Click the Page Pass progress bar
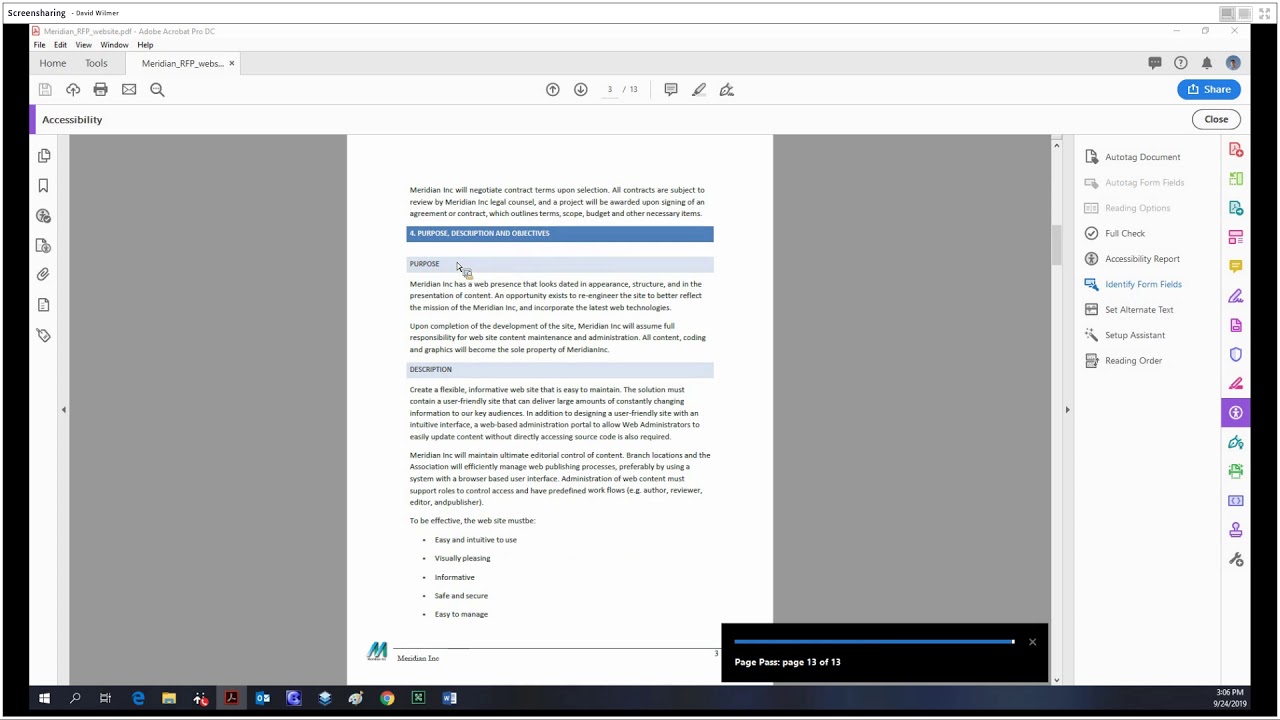 [874, 642]
